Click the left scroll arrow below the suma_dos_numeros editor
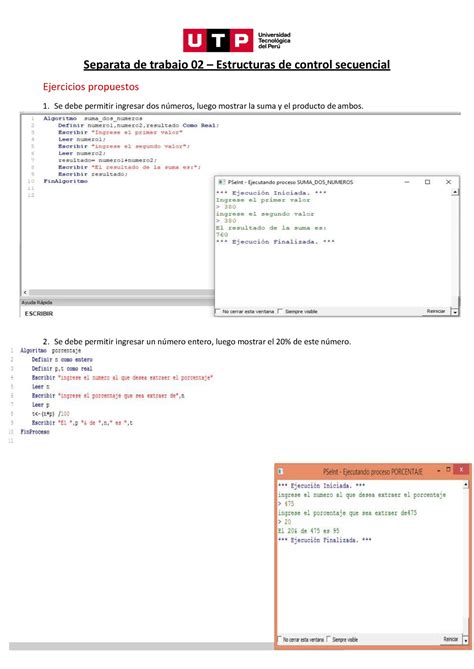 point(25,293)
